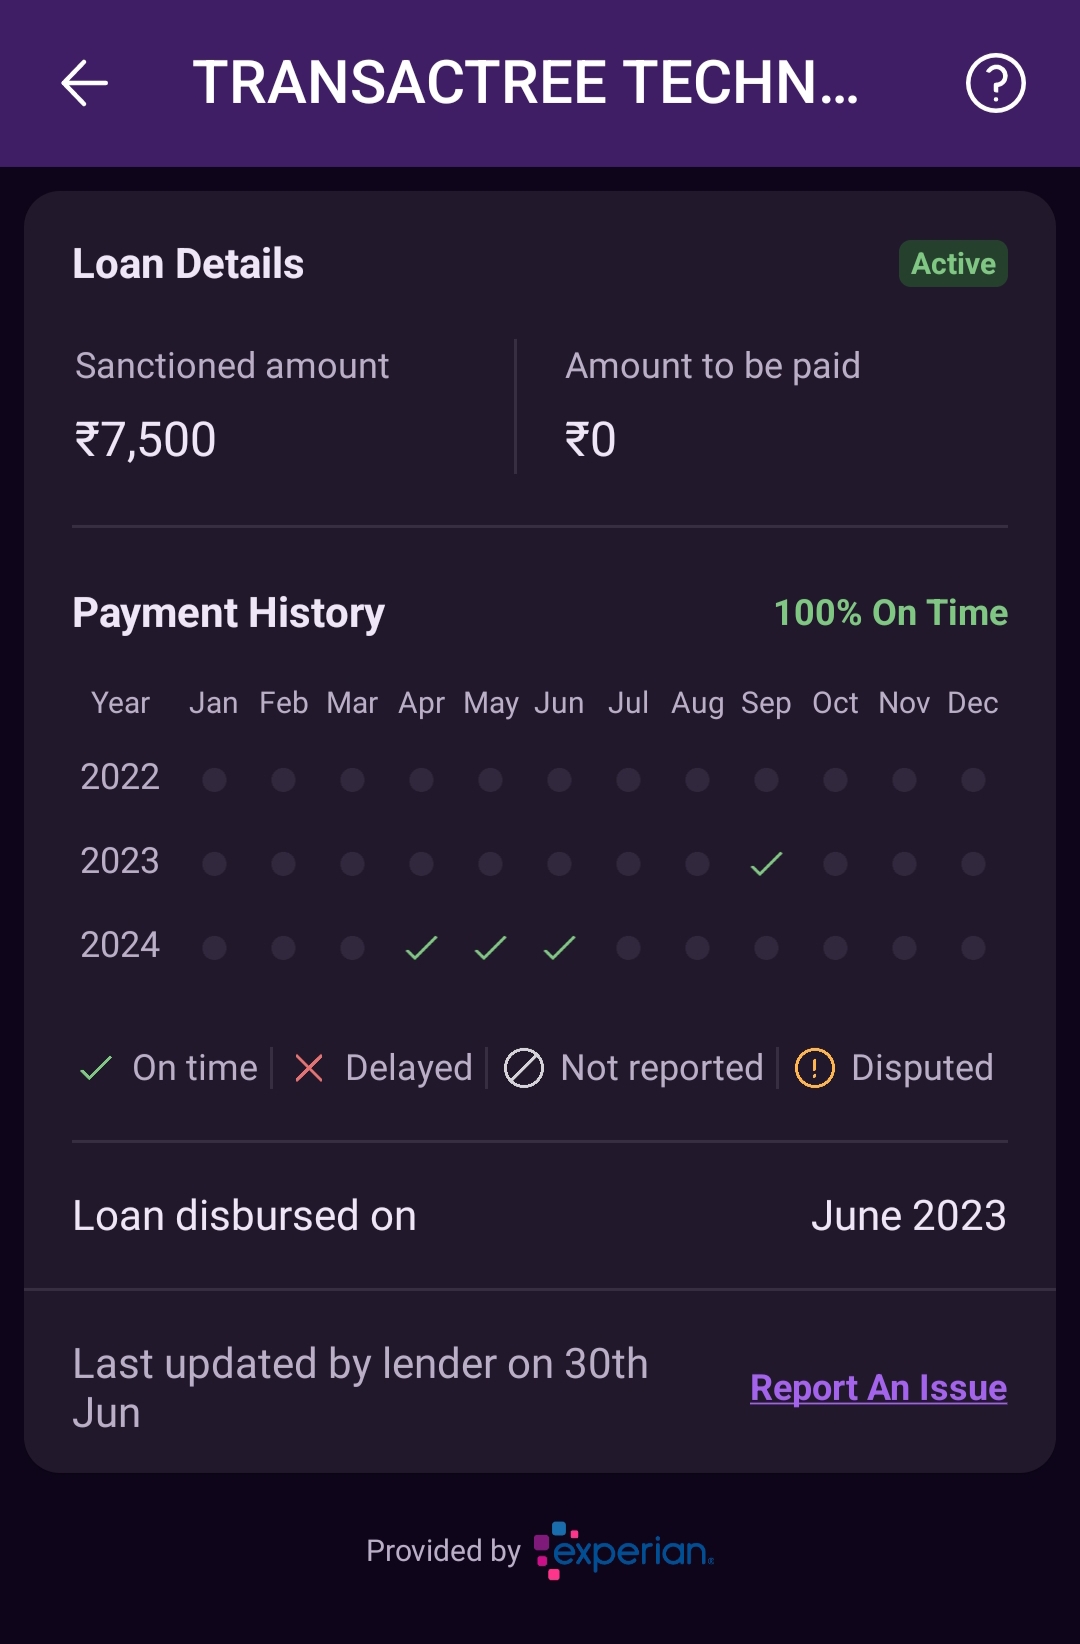Tap the TRANSACTREE TECHN... page title
The image size is (1080, 1644).
pyautogui.click(x=526, y=83)
